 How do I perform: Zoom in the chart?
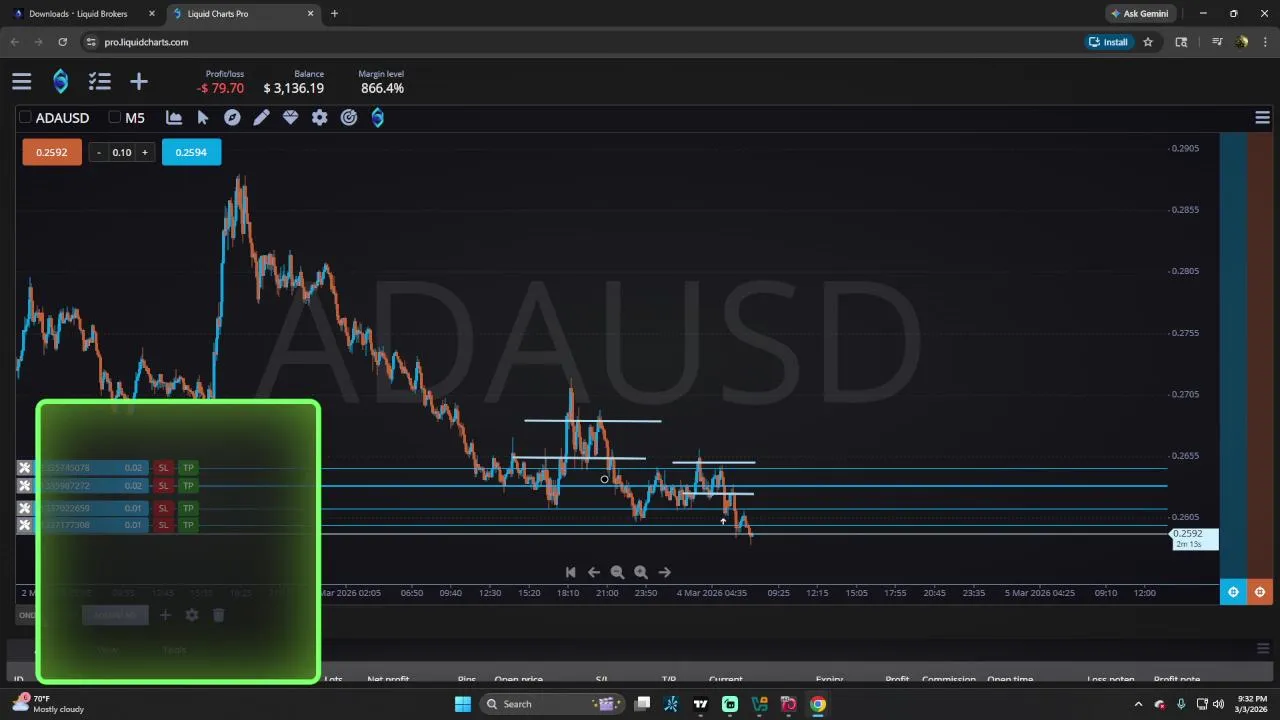(x=641, y=572)
